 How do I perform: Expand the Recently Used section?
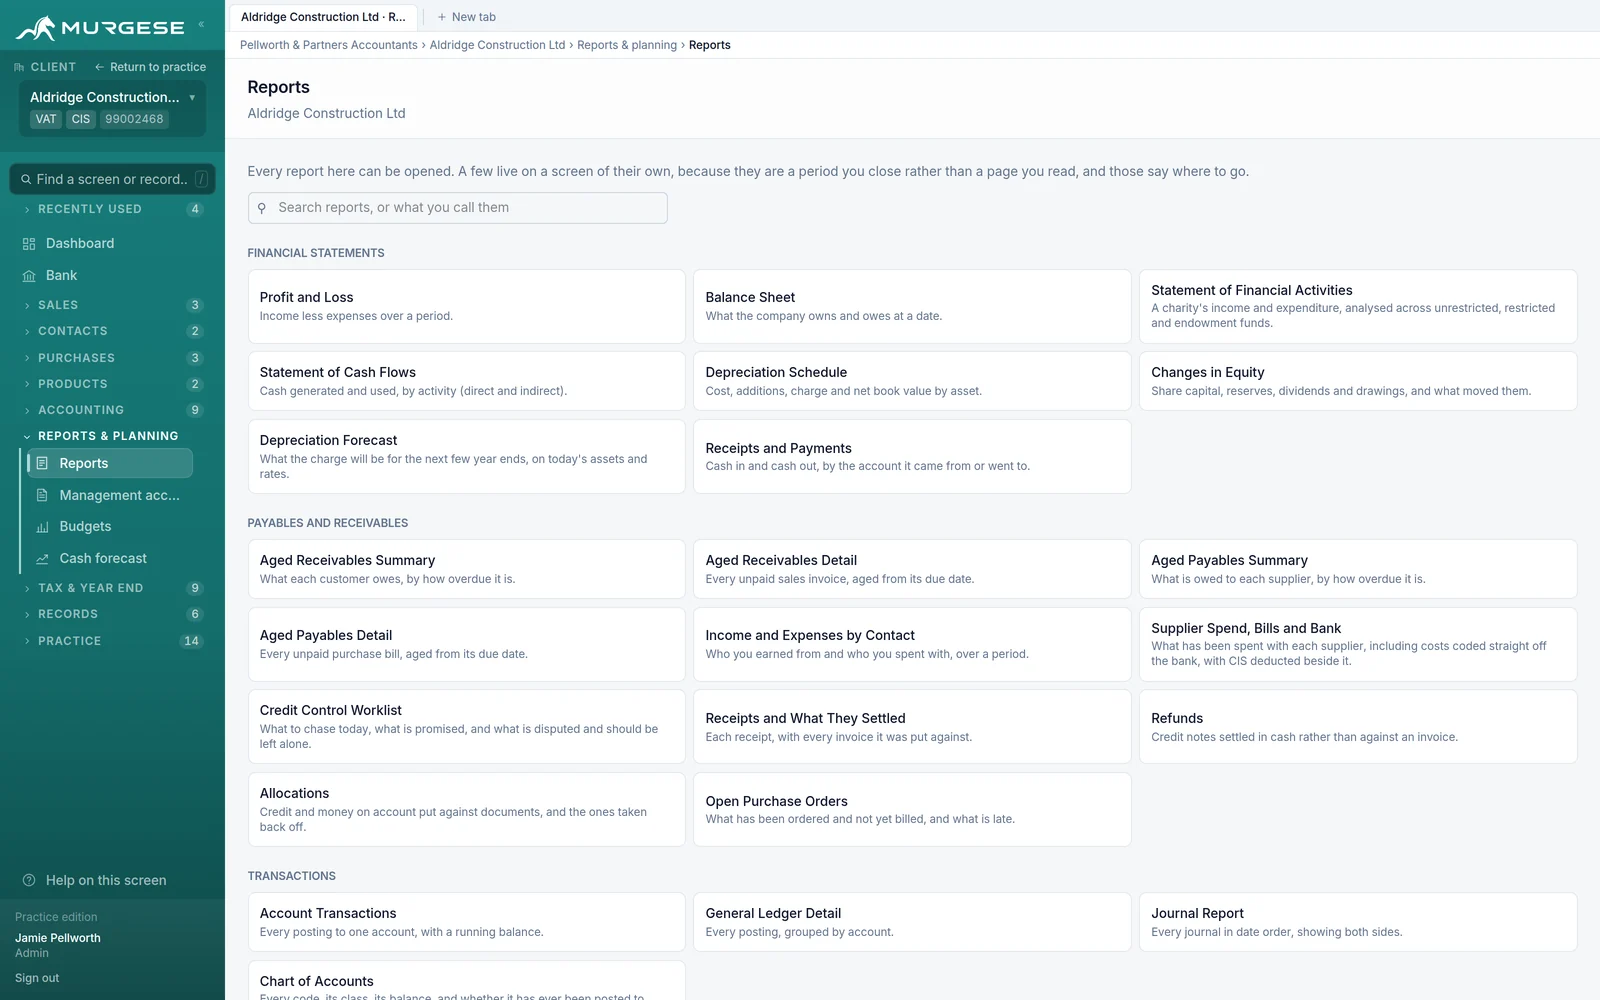click(113, 209)
